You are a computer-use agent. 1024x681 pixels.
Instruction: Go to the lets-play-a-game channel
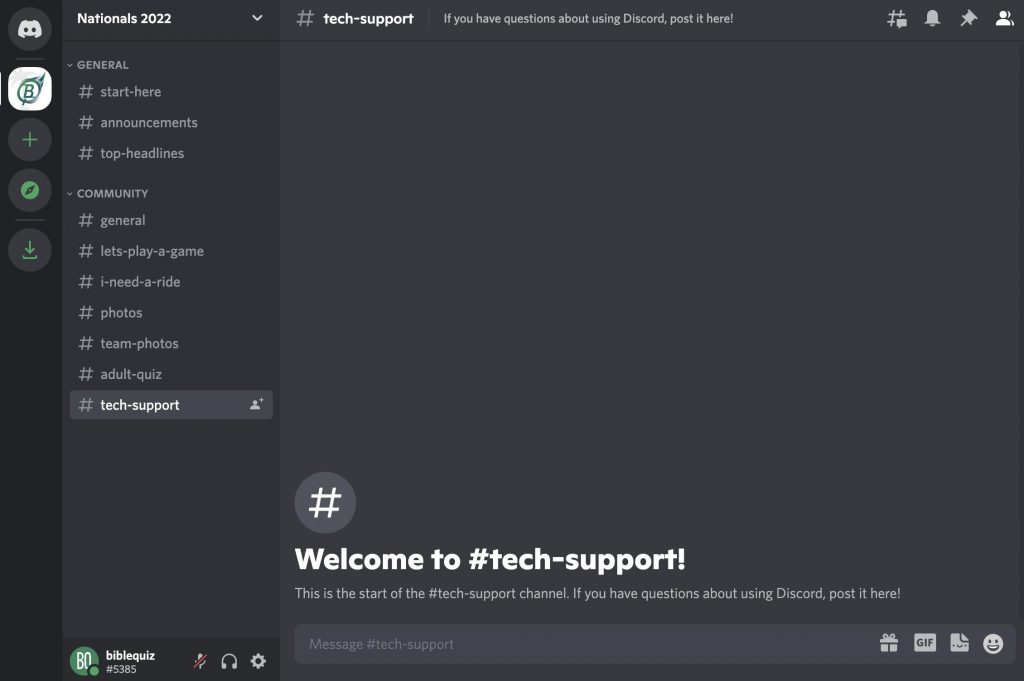coord(152,251)
